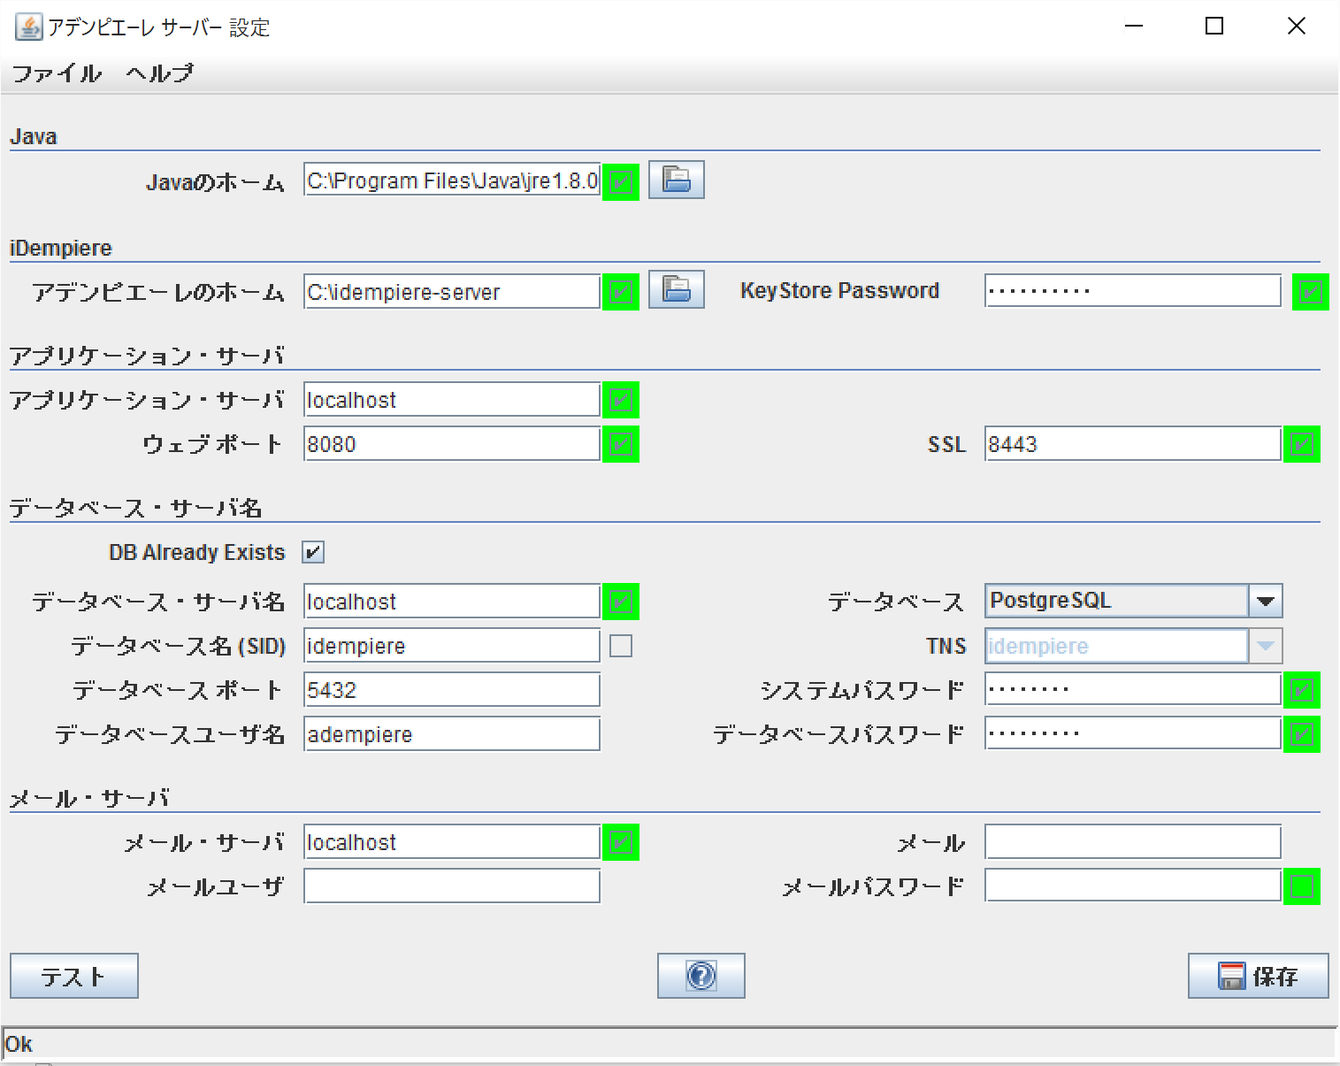Open the help dialog via question mark icon
Screen dimensions: 1340x1066
(700, 976)
